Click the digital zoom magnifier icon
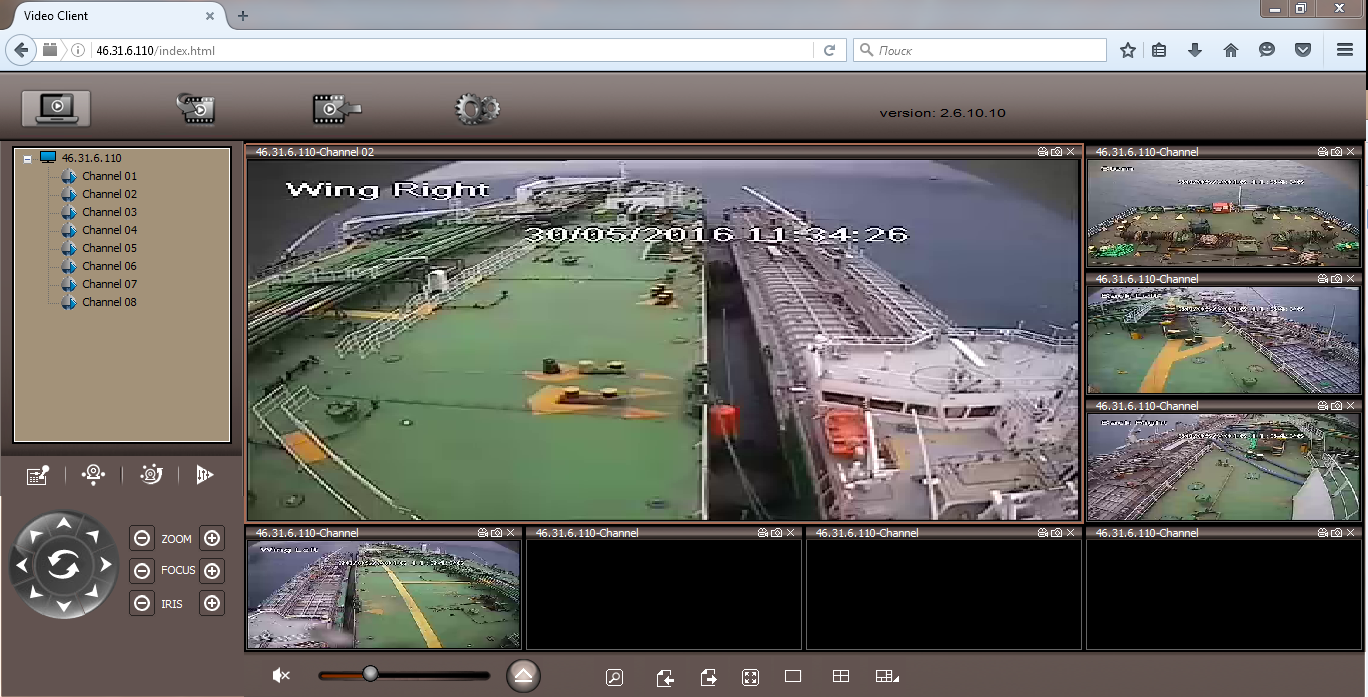Screen dimensions: 1368x697 click(x=614, y=677)
